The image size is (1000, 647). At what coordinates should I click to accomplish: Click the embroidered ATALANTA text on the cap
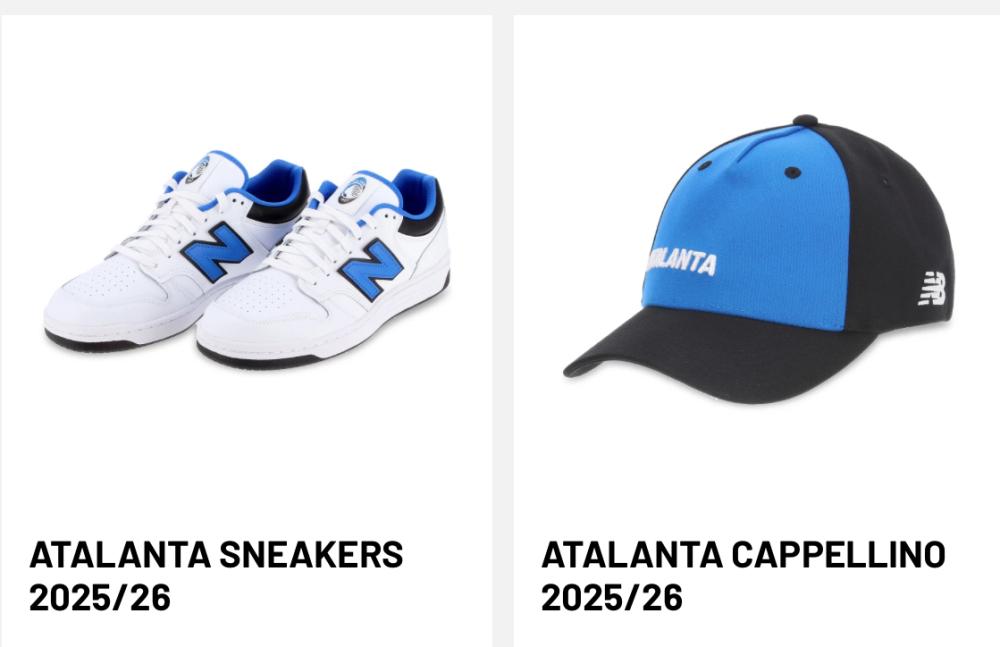pos(680,262)
